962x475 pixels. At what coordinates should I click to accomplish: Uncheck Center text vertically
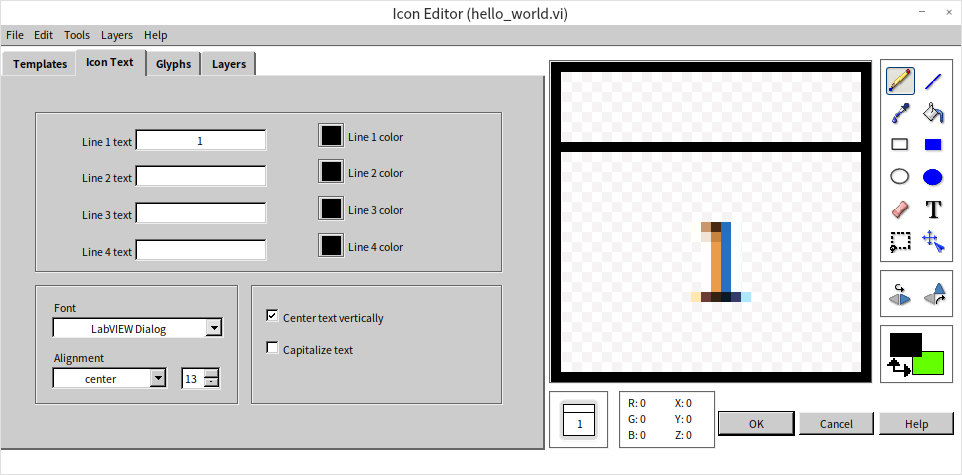[x=272, y=316]
